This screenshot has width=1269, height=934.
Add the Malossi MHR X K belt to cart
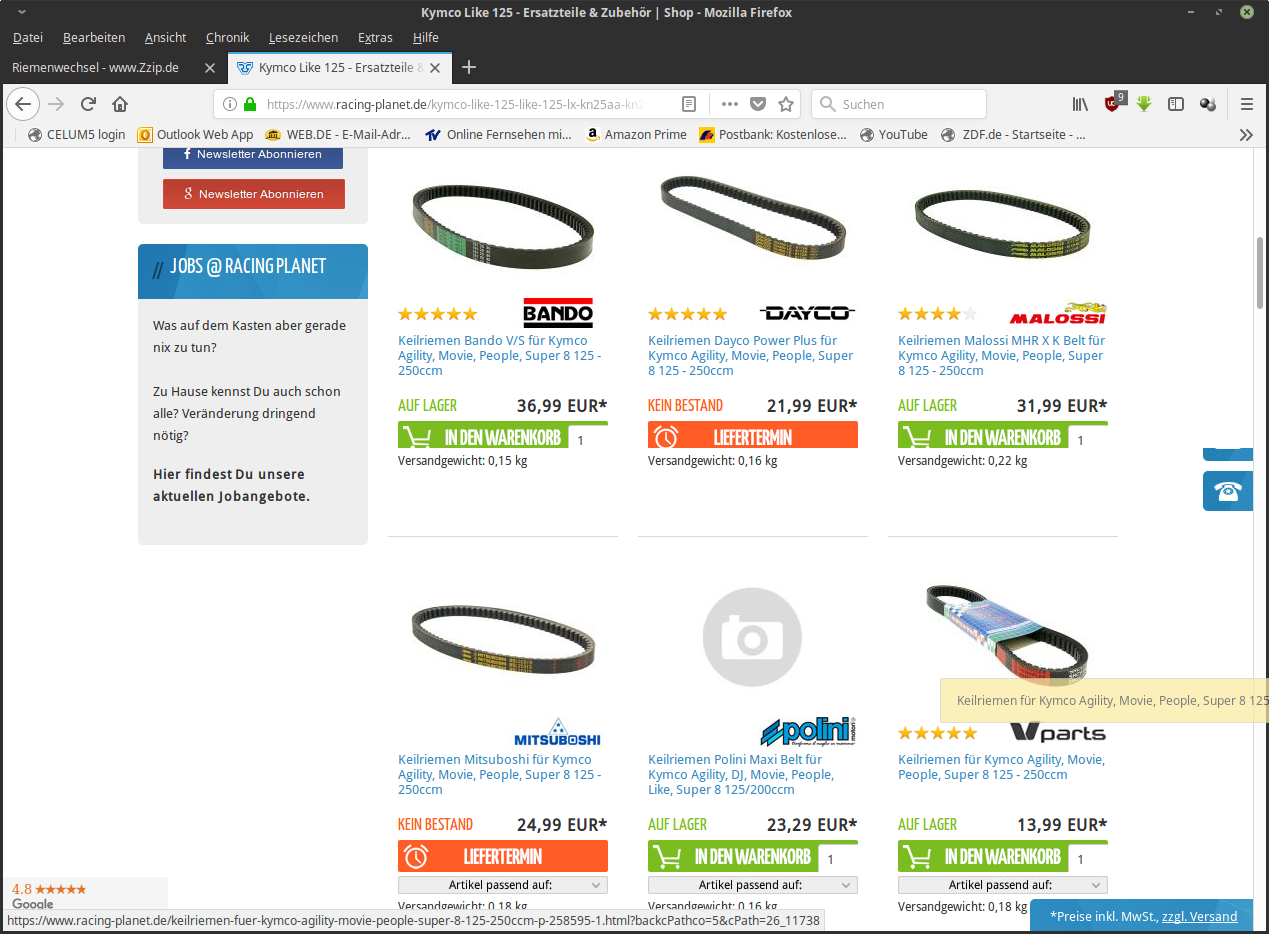983,437
